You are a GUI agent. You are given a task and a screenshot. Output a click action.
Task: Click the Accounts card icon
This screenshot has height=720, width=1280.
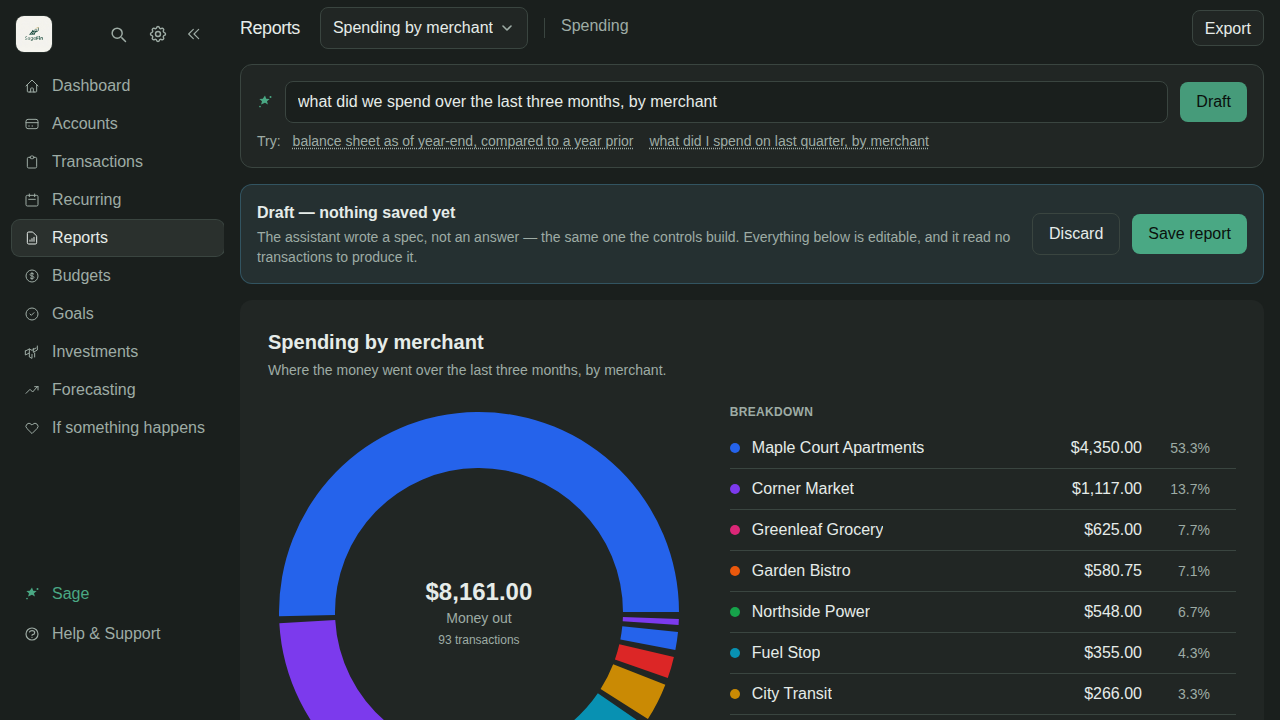pyautogui.click(x=32, y=124)
